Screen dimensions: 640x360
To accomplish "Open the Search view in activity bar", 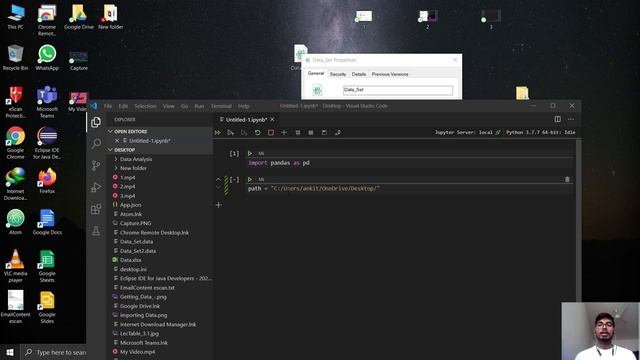I will point(96,144).
